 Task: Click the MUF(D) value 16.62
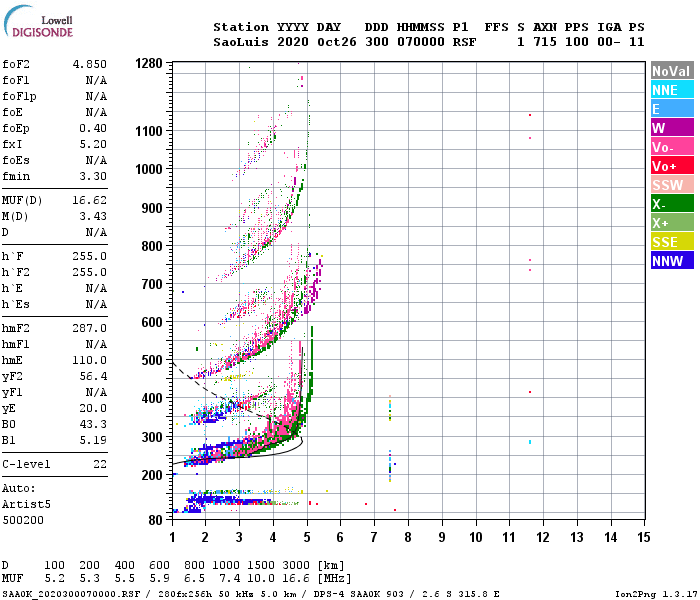pos(90,200)
